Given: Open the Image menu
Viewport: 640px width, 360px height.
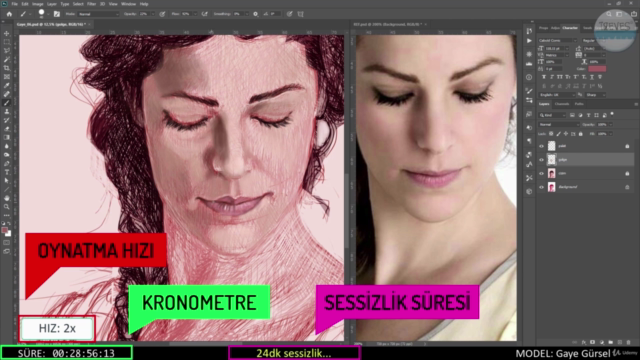Looking at the screenshot, I should [38, 4].
